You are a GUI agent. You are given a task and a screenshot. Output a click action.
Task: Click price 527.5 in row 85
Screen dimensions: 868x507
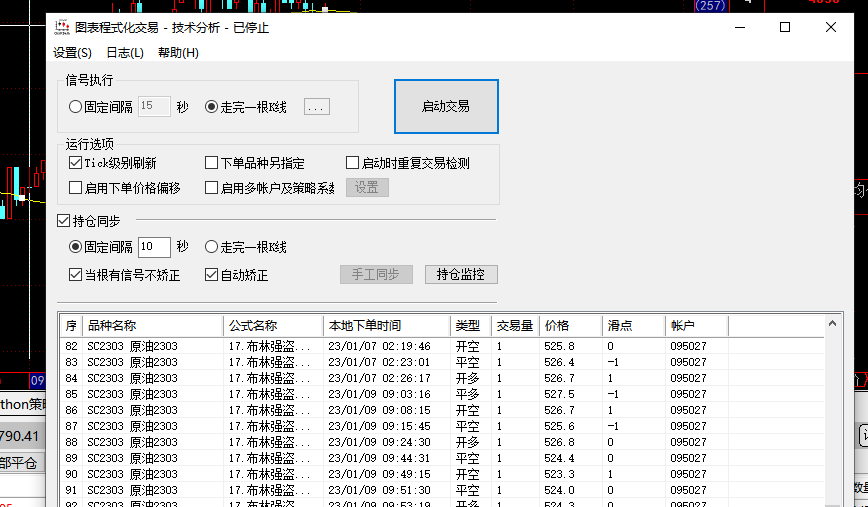coord(559,394)
